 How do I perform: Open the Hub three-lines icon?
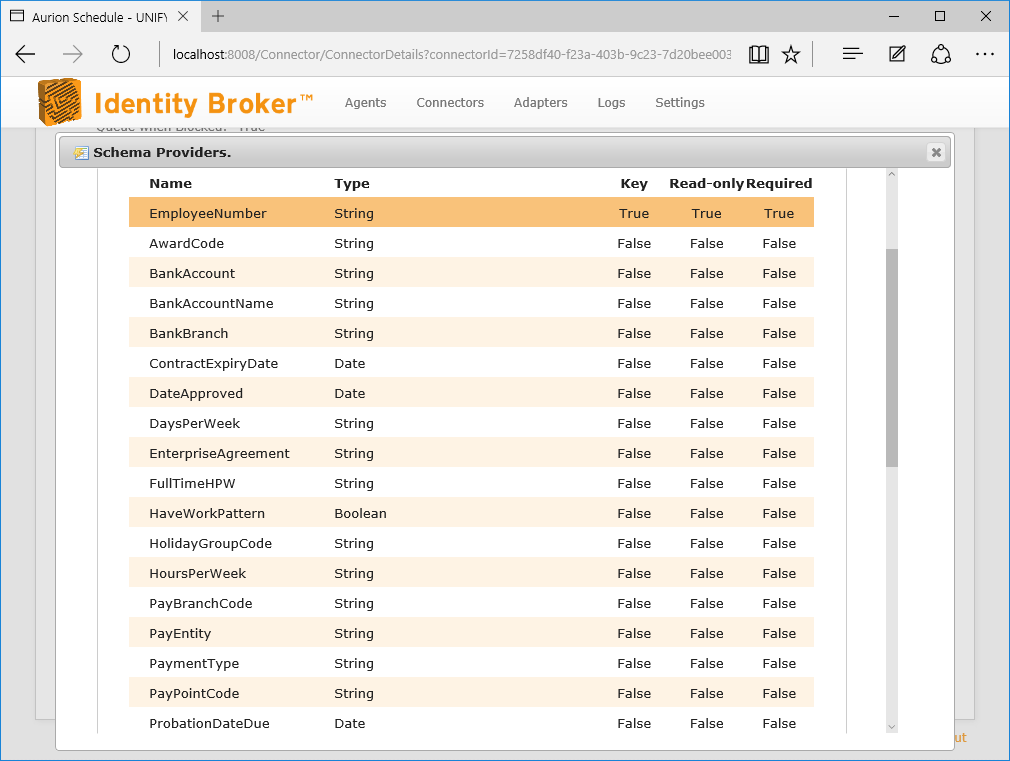click(x=852, y=54)
